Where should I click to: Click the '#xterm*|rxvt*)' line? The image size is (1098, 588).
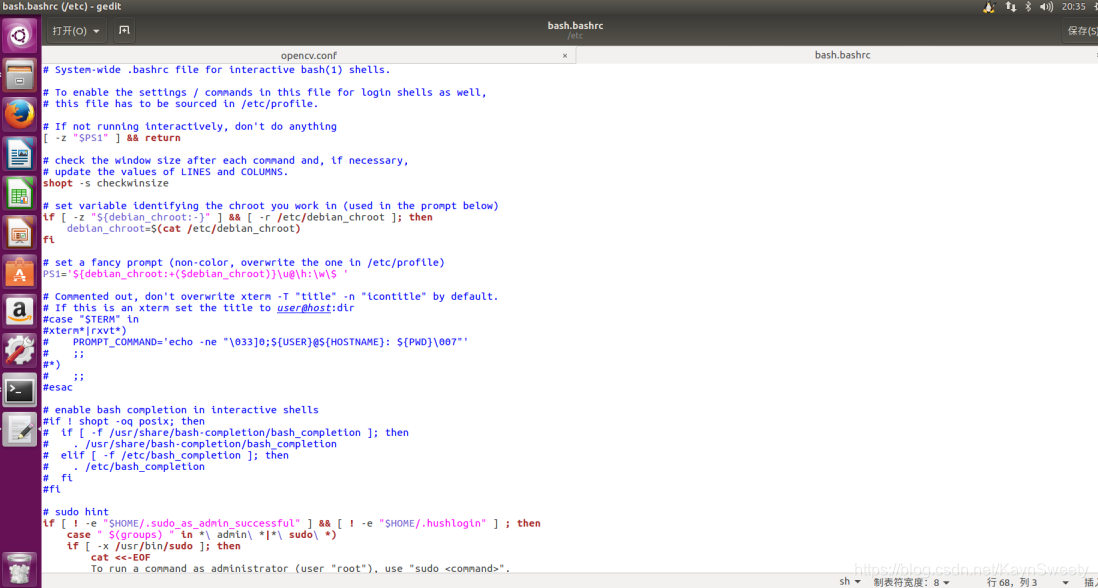point(85,330)
